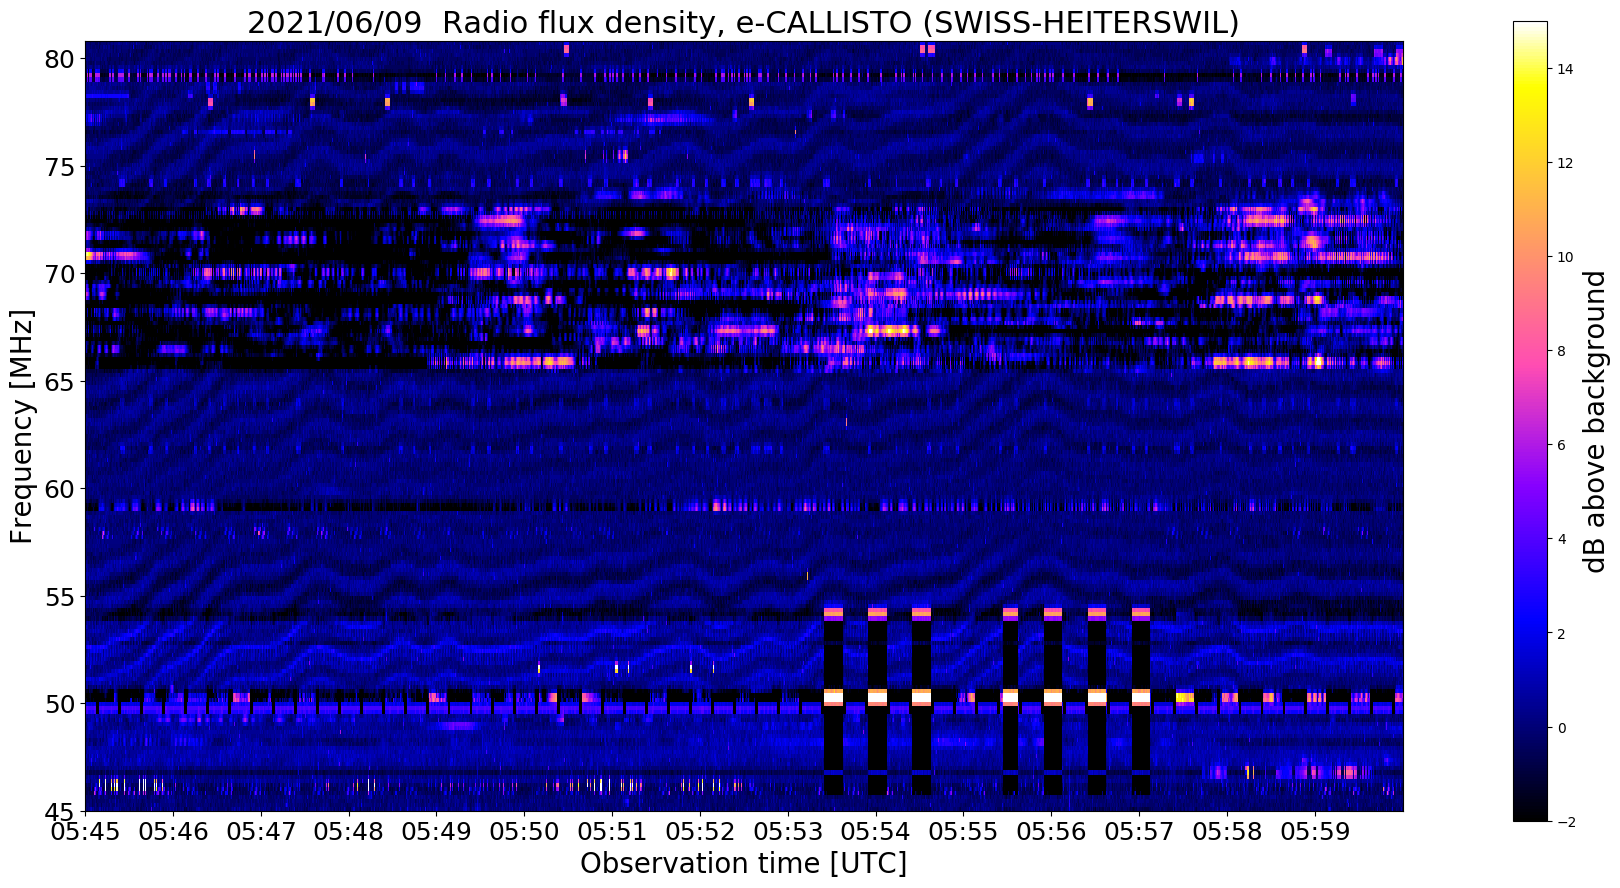Click the 05:51 time tick label

[x=613, y=832]
